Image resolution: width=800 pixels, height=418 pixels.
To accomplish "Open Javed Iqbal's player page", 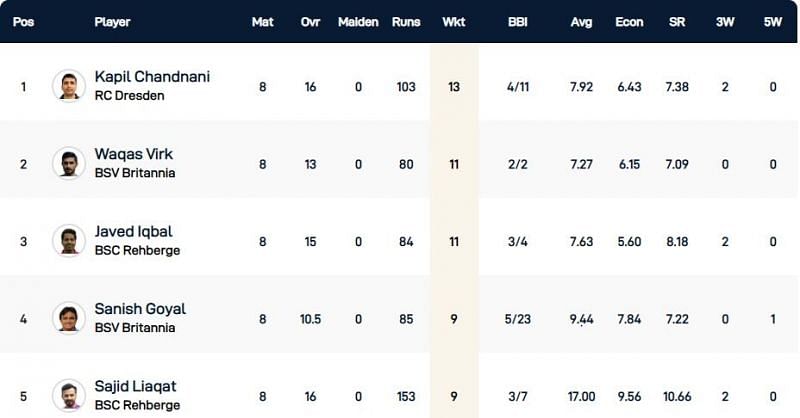I will (x=133, y=231).
